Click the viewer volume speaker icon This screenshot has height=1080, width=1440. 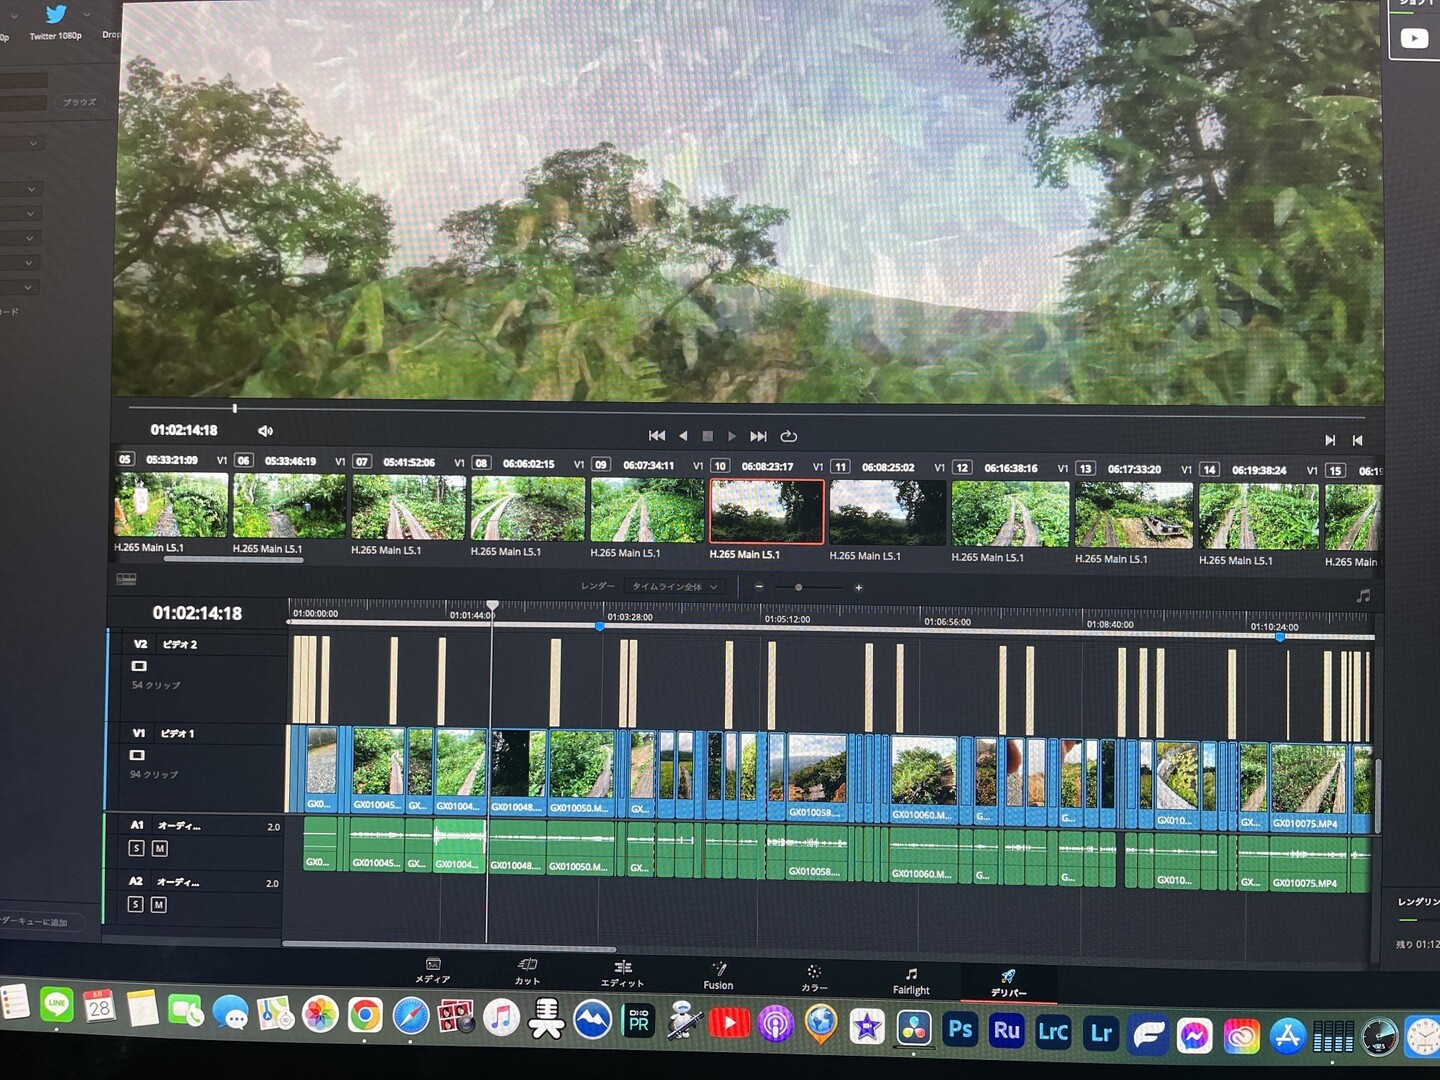(x=265, y=431)
